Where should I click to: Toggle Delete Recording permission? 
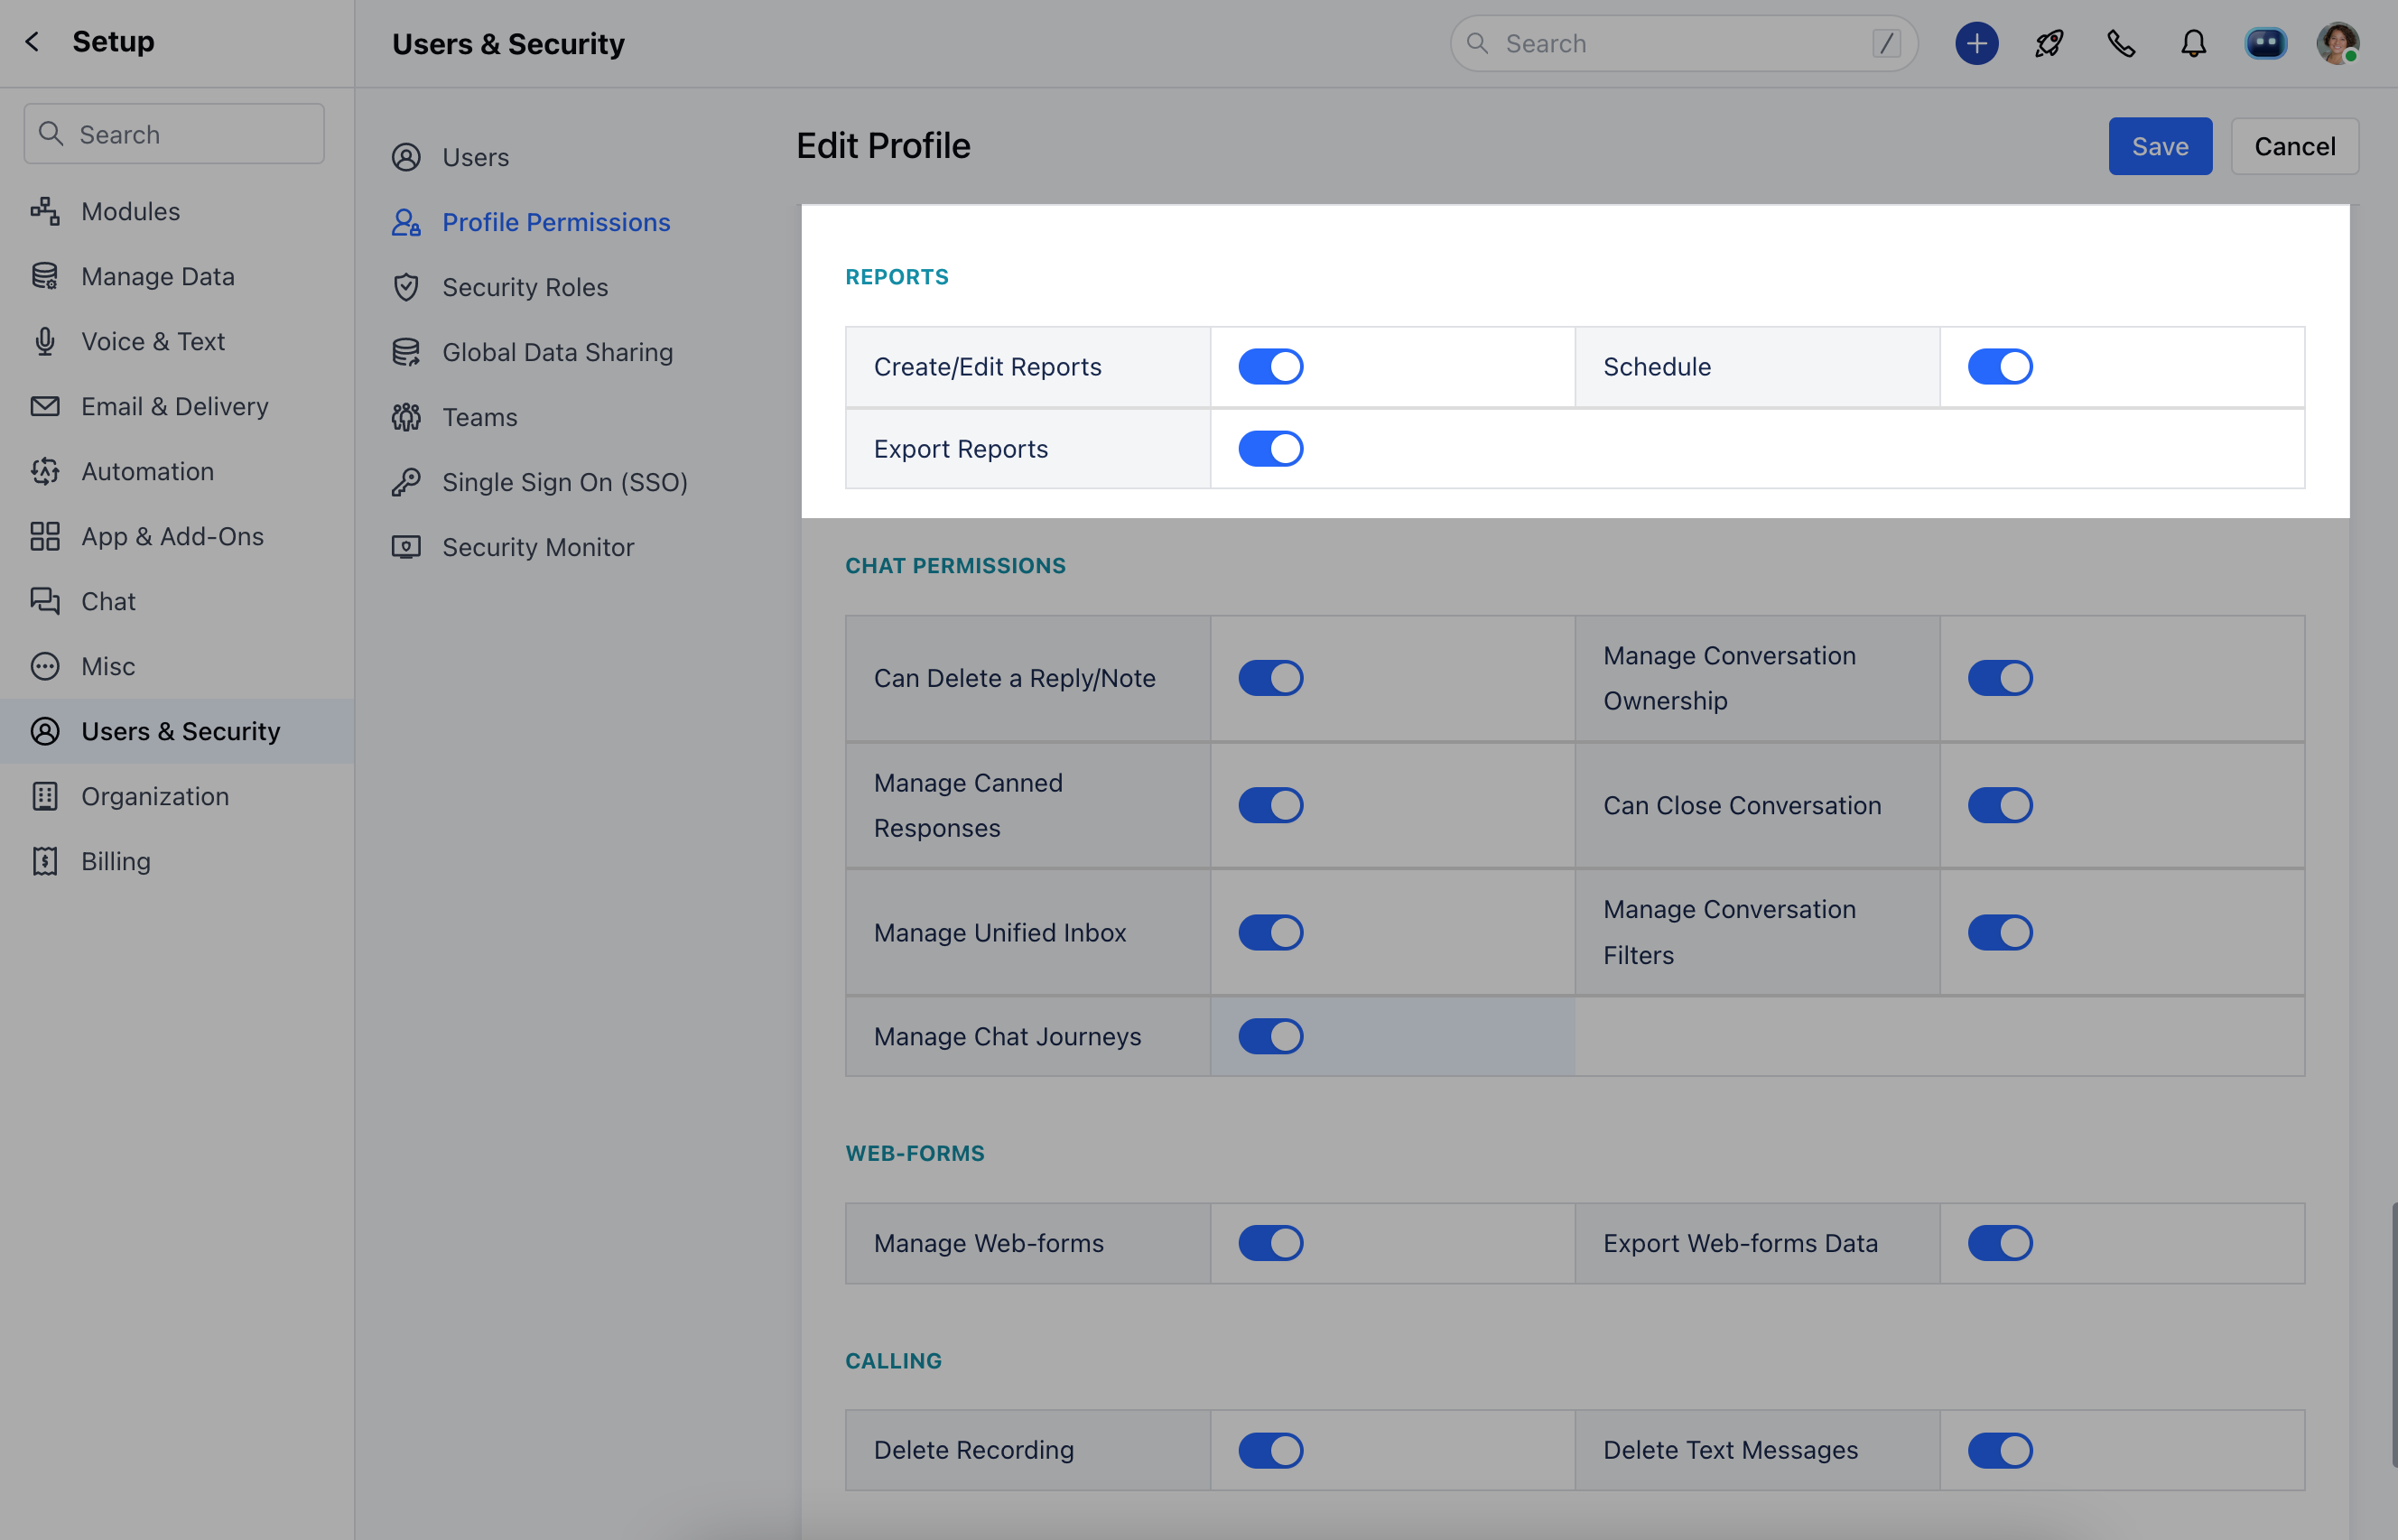click(1271, 1450)
